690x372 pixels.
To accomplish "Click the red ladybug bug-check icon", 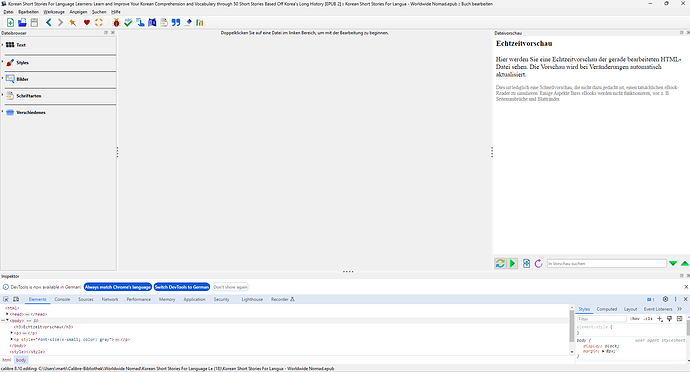I will coord(116,22).
